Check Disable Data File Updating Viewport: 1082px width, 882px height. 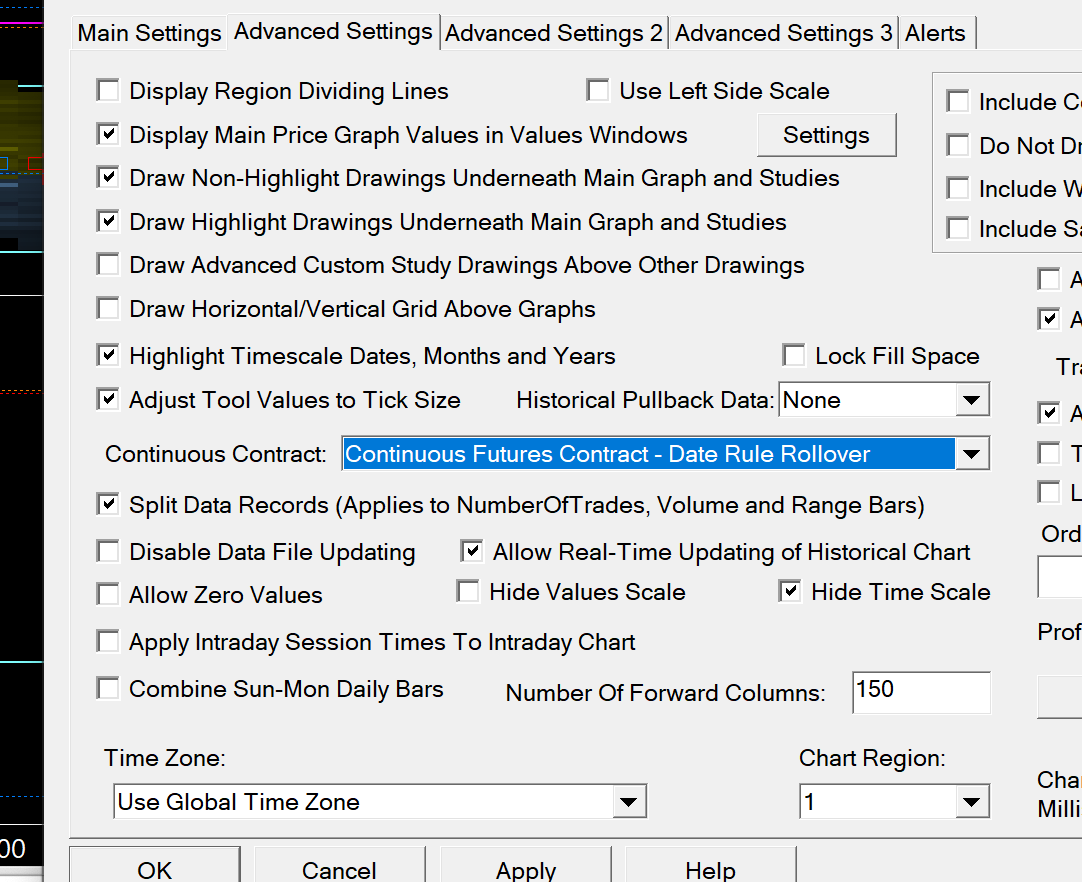click(108, 552)
